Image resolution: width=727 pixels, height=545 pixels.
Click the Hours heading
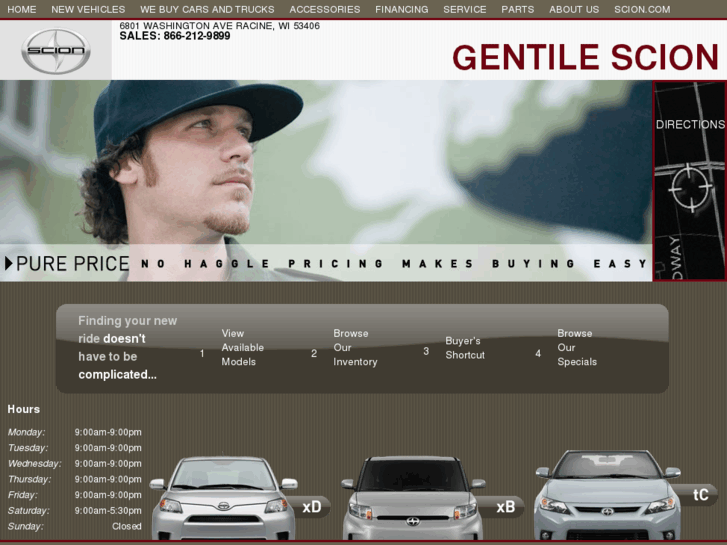point(24,409)
